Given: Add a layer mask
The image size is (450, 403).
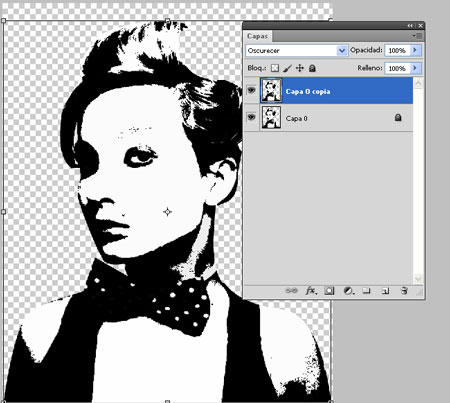Looking at the screenshot, I should (329, 291).
